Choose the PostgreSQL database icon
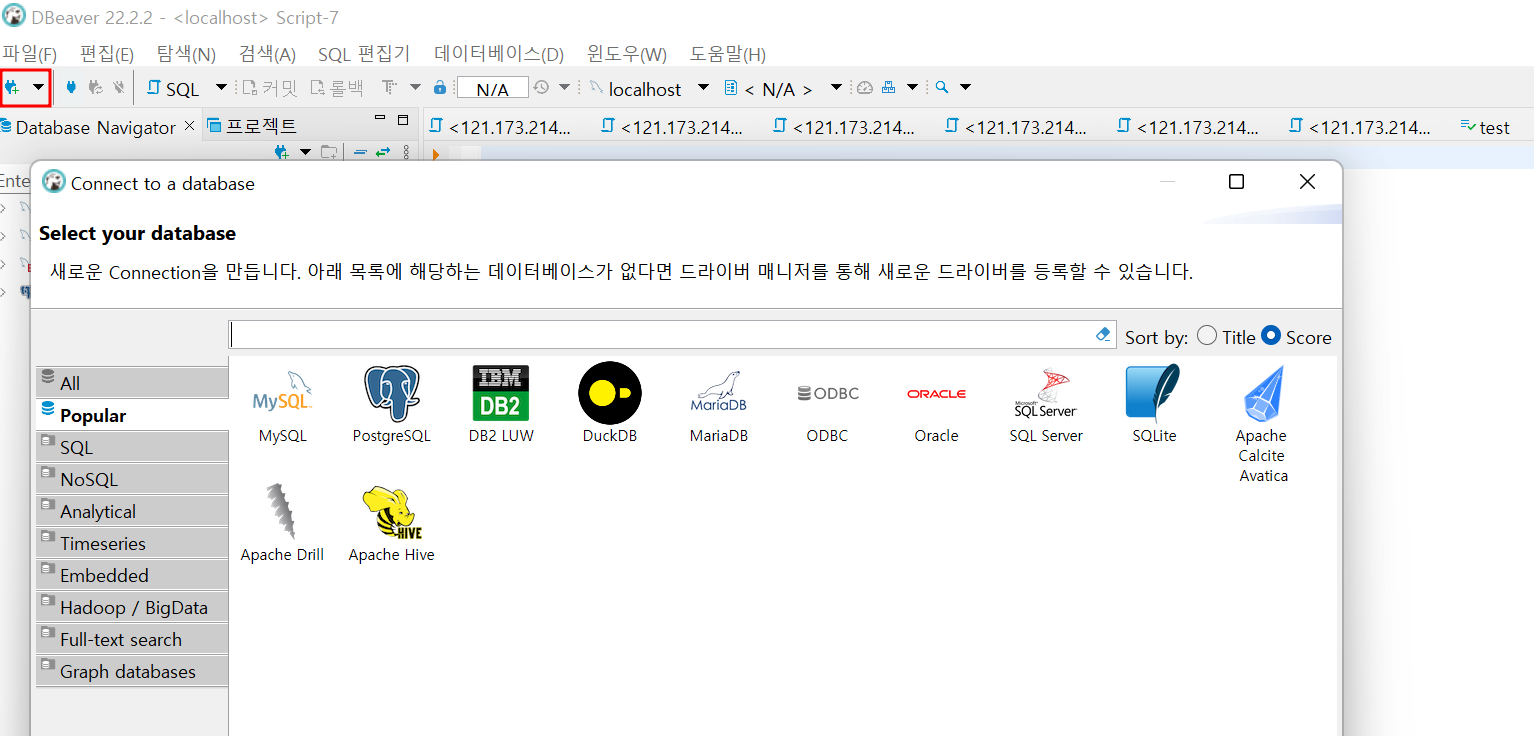The width and height of the screenshot is (1534, 736). click(392, 404)
